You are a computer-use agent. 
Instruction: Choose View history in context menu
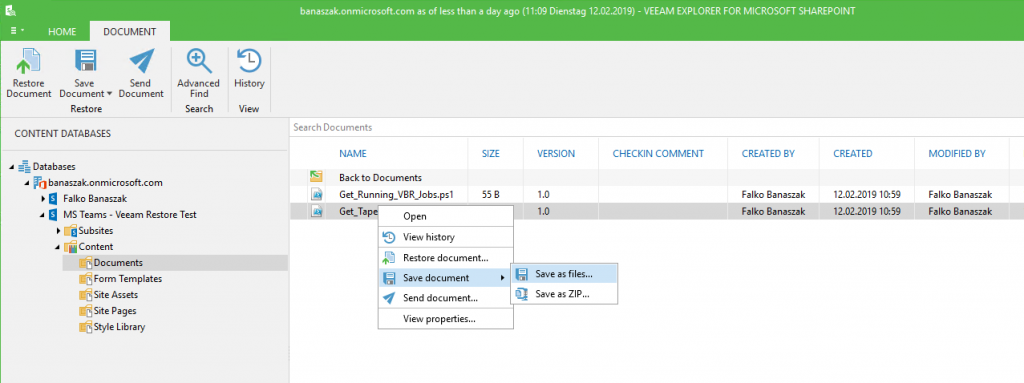click(x=445, y=237)
